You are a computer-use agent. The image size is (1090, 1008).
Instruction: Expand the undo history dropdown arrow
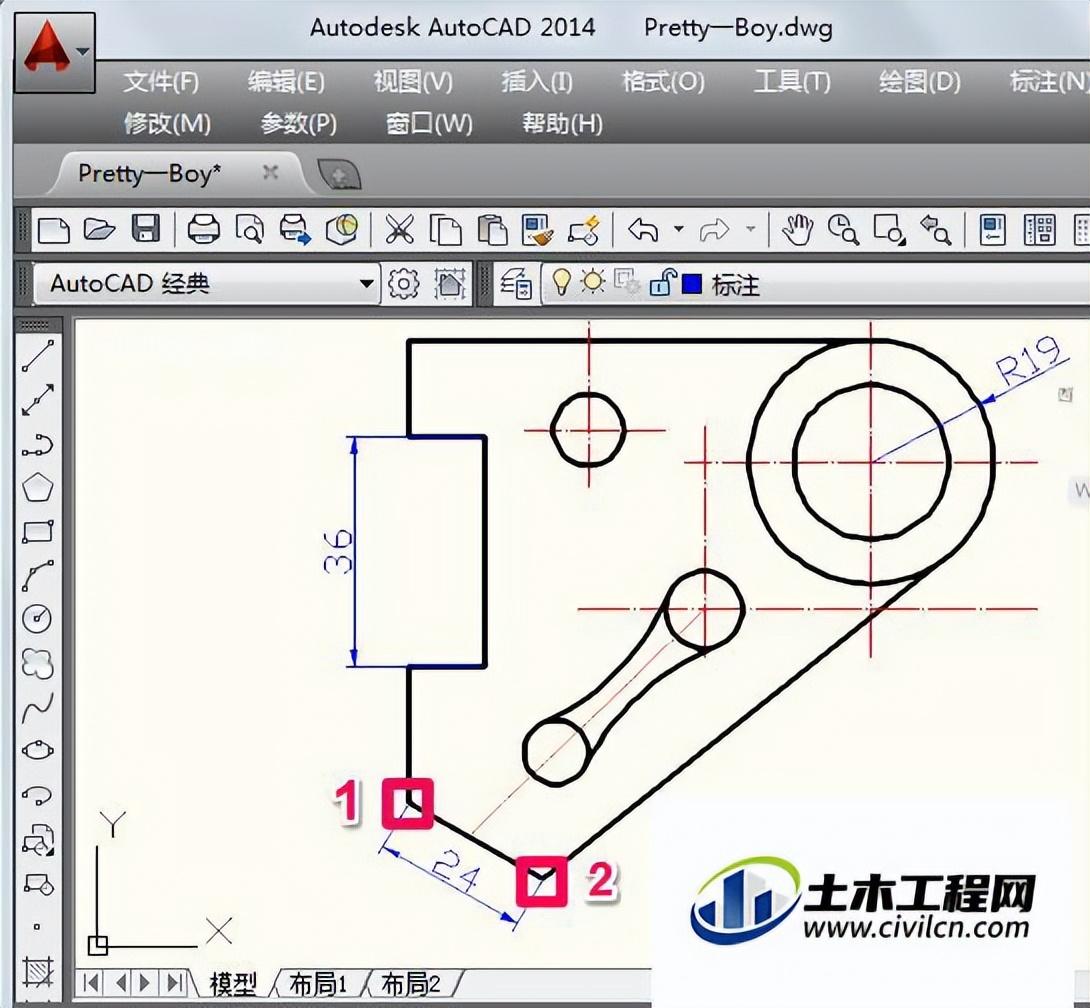[678, 230]
